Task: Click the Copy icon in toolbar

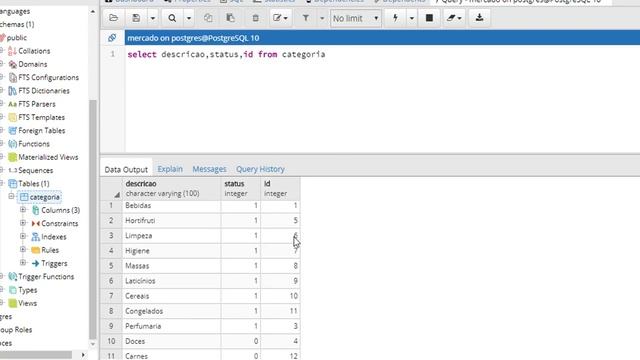Action: click(208, 18)
